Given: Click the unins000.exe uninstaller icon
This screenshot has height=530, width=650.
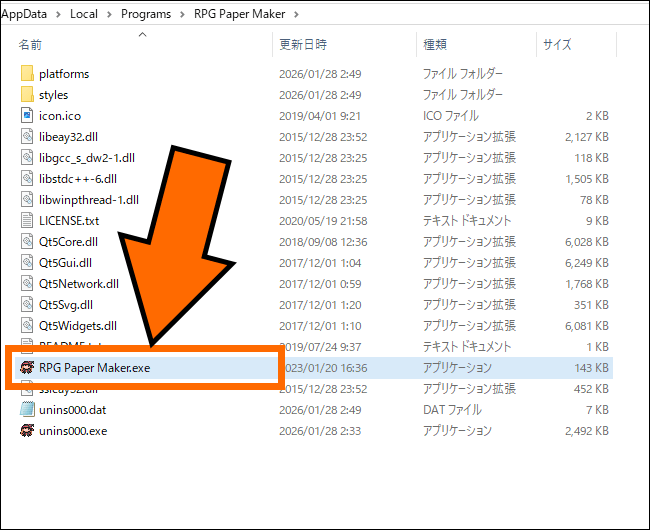Looking at the screenshot, I should tap(27, 431).
